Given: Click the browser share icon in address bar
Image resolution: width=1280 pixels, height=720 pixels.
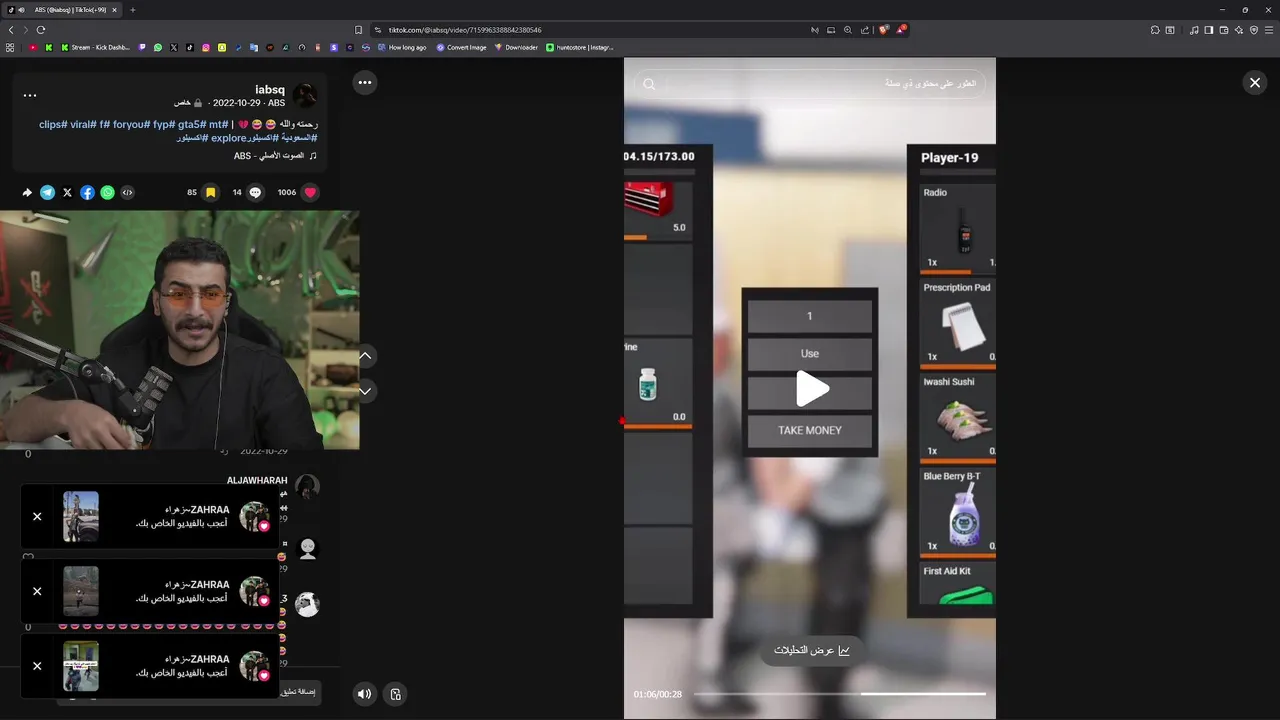Looking at the screenshot, I should click(865, 30).
